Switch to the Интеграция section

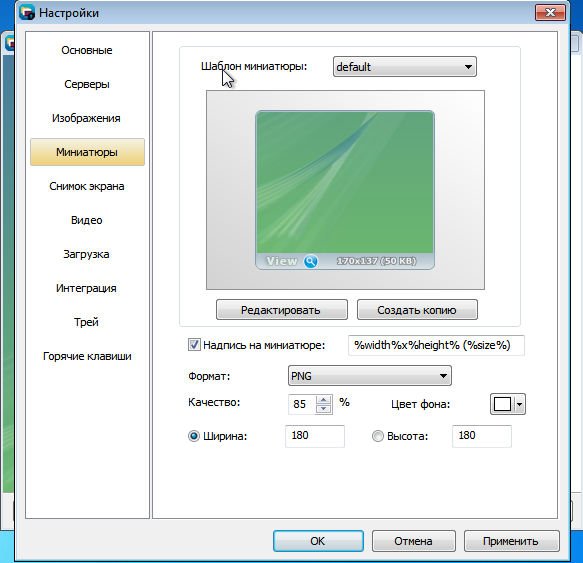87,288
